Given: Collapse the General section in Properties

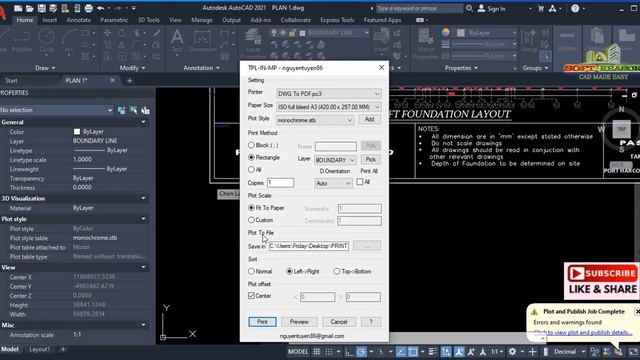Looking at the screenshot, I should tap(143, 122).
